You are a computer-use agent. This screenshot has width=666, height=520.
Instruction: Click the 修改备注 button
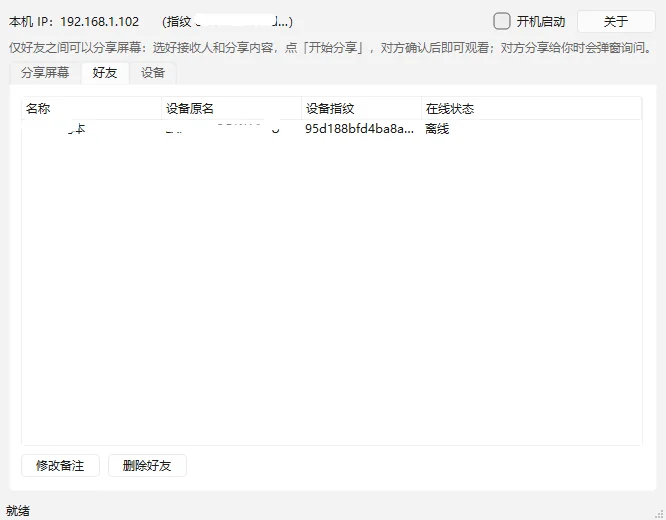click(x=60, y=466)
